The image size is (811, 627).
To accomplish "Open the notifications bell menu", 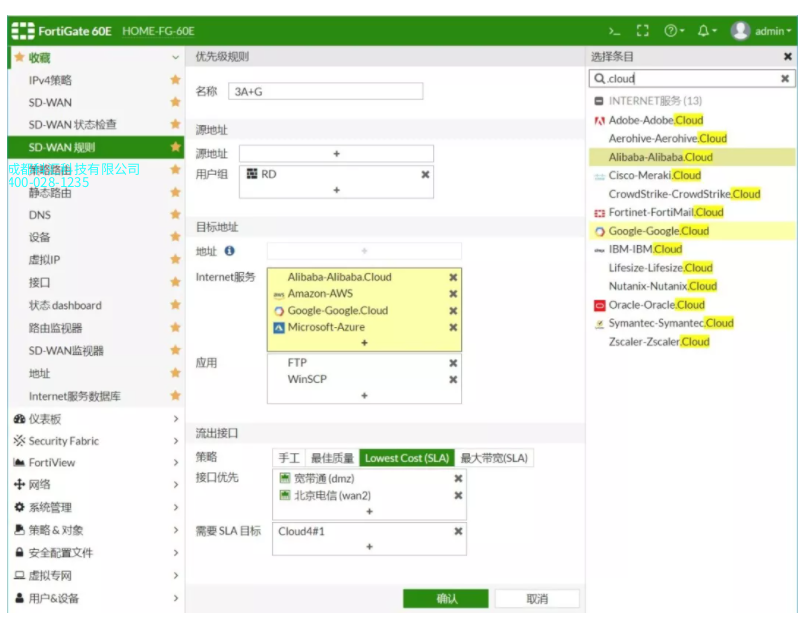I will tap(707, 31).
